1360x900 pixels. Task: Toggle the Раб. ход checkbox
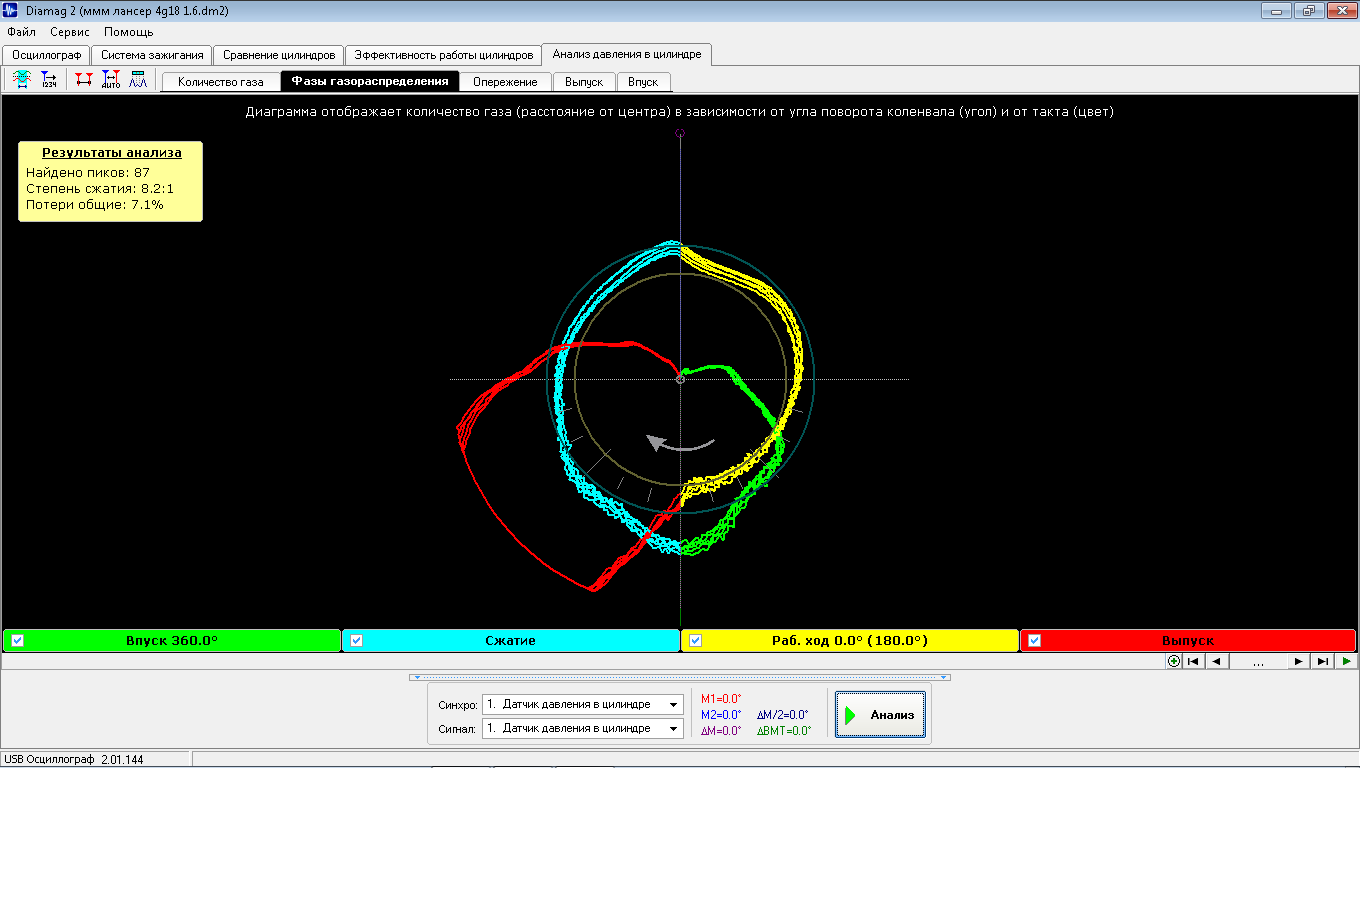pyautogui.click(x=695, y=641)
